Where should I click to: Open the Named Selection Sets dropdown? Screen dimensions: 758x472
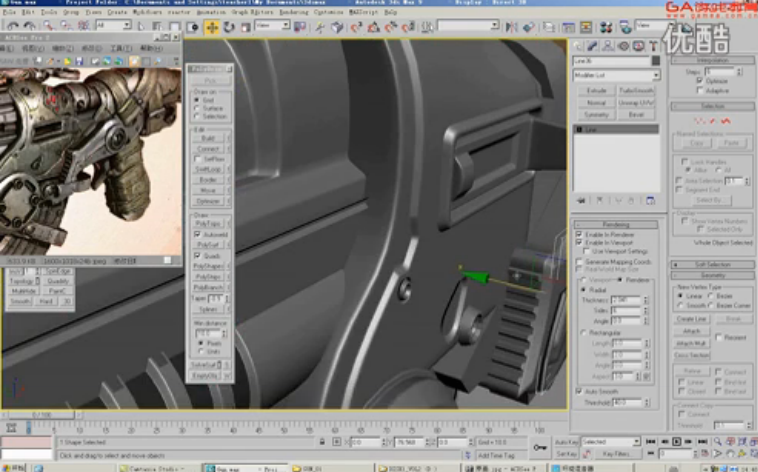pos(467,25)
